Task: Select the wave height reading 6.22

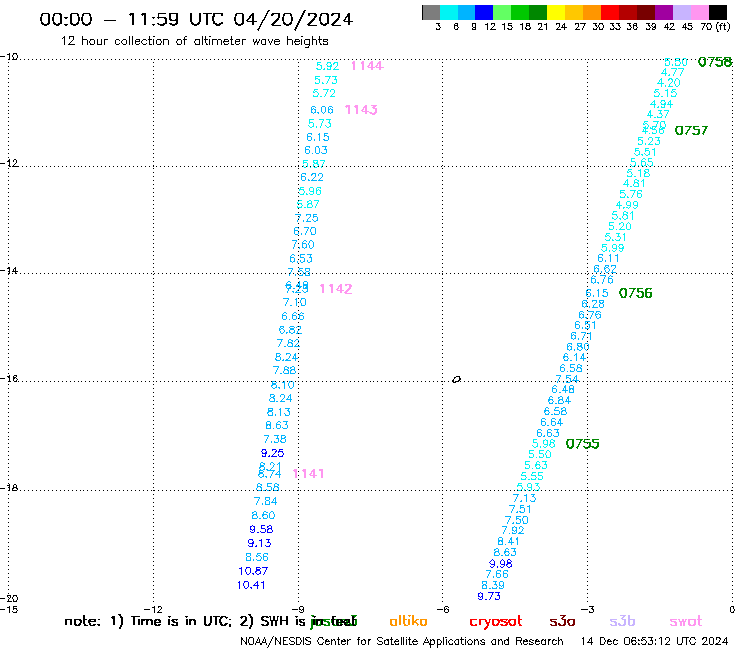Action: pos(312,177)
